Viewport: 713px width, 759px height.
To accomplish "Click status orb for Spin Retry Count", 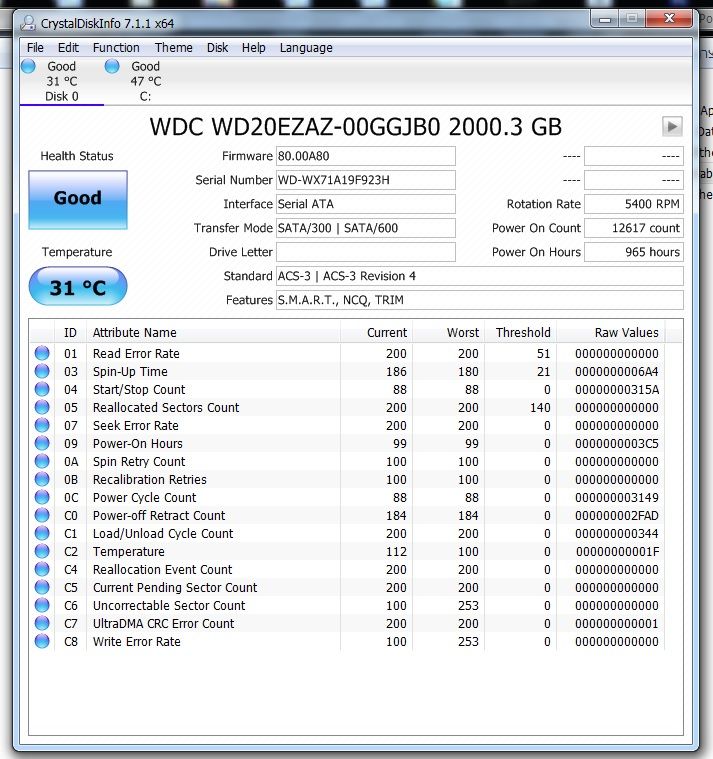I will point(42,461).
